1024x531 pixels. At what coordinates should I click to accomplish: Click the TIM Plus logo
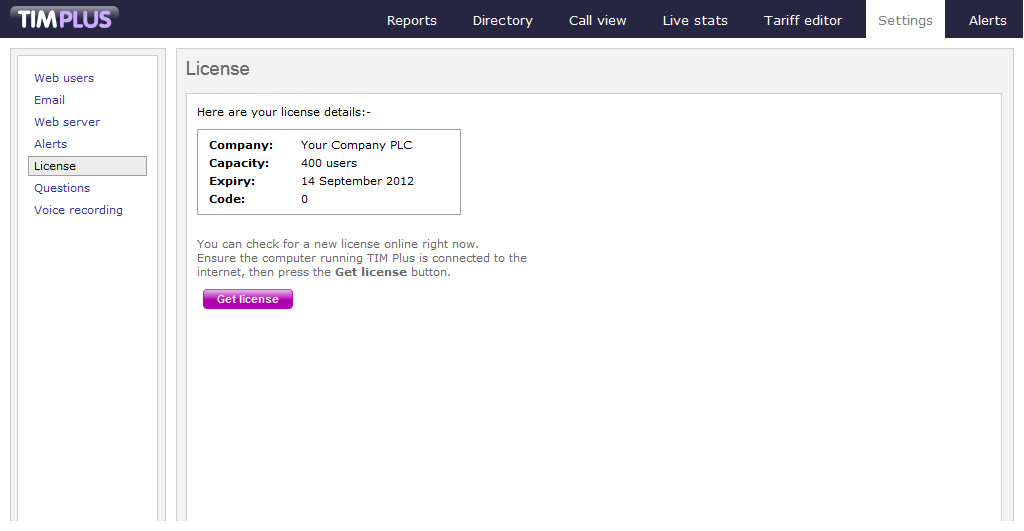coord(64,18)
